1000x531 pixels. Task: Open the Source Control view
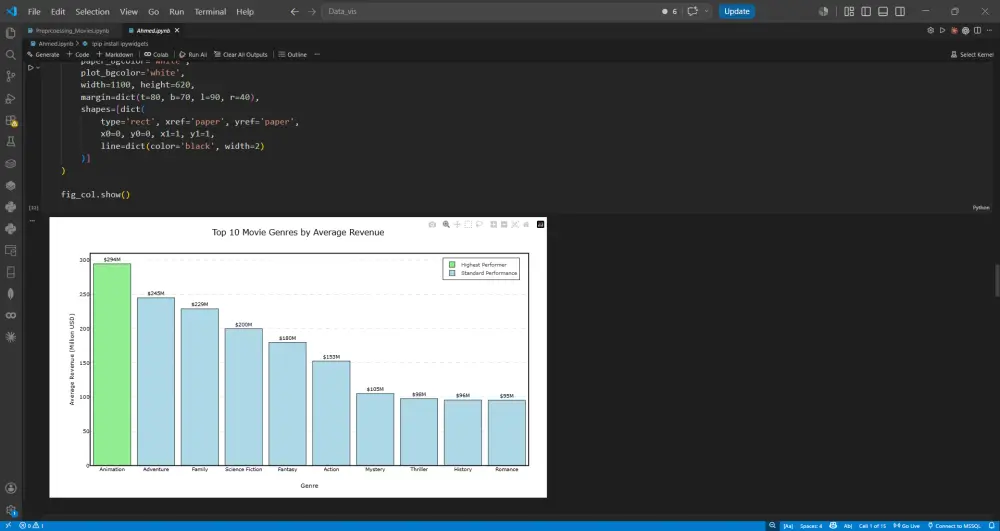coord(10,76)
